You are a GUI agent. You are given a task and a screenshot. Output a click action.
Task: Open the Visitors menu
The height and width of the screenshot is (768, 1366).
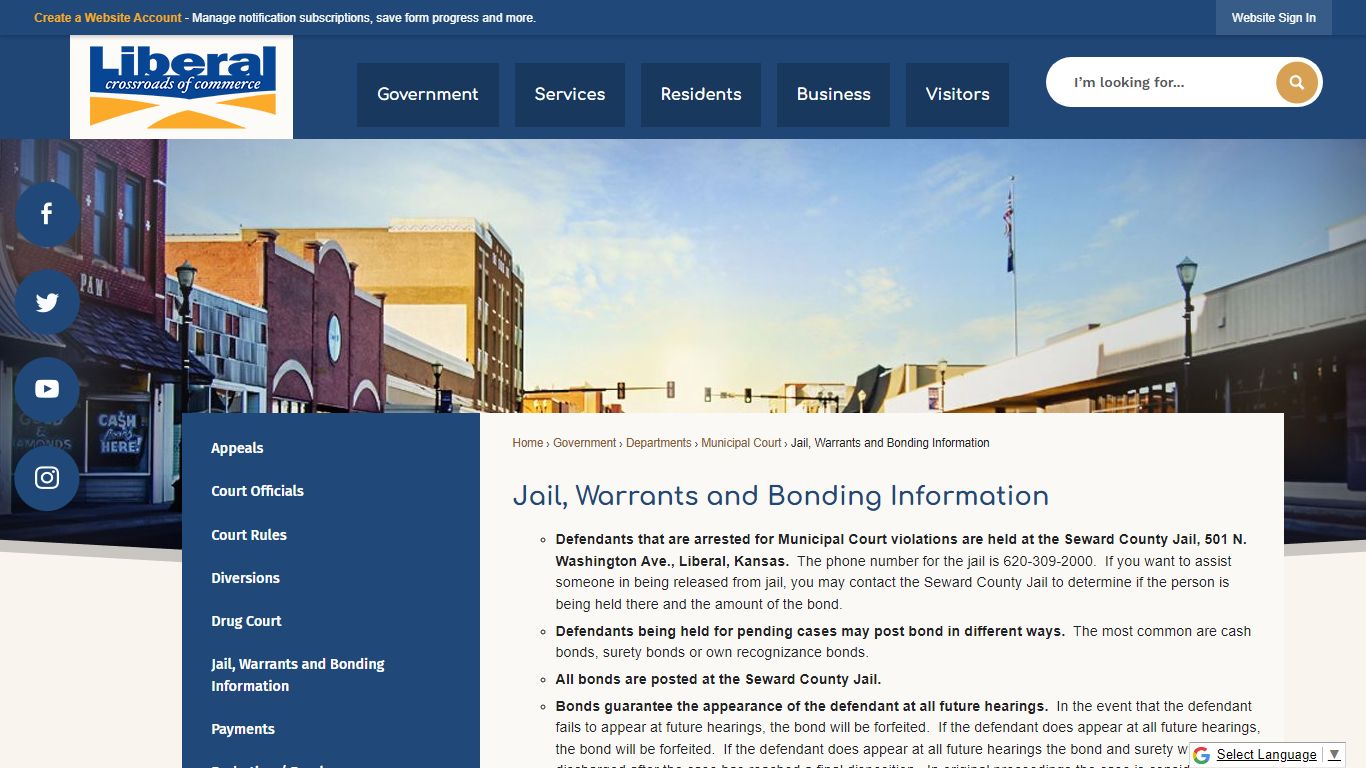tap(957, 94)
